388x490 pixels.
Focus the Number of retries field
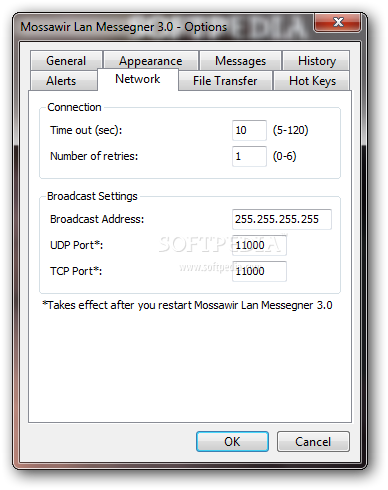click(x=249, y=156)
